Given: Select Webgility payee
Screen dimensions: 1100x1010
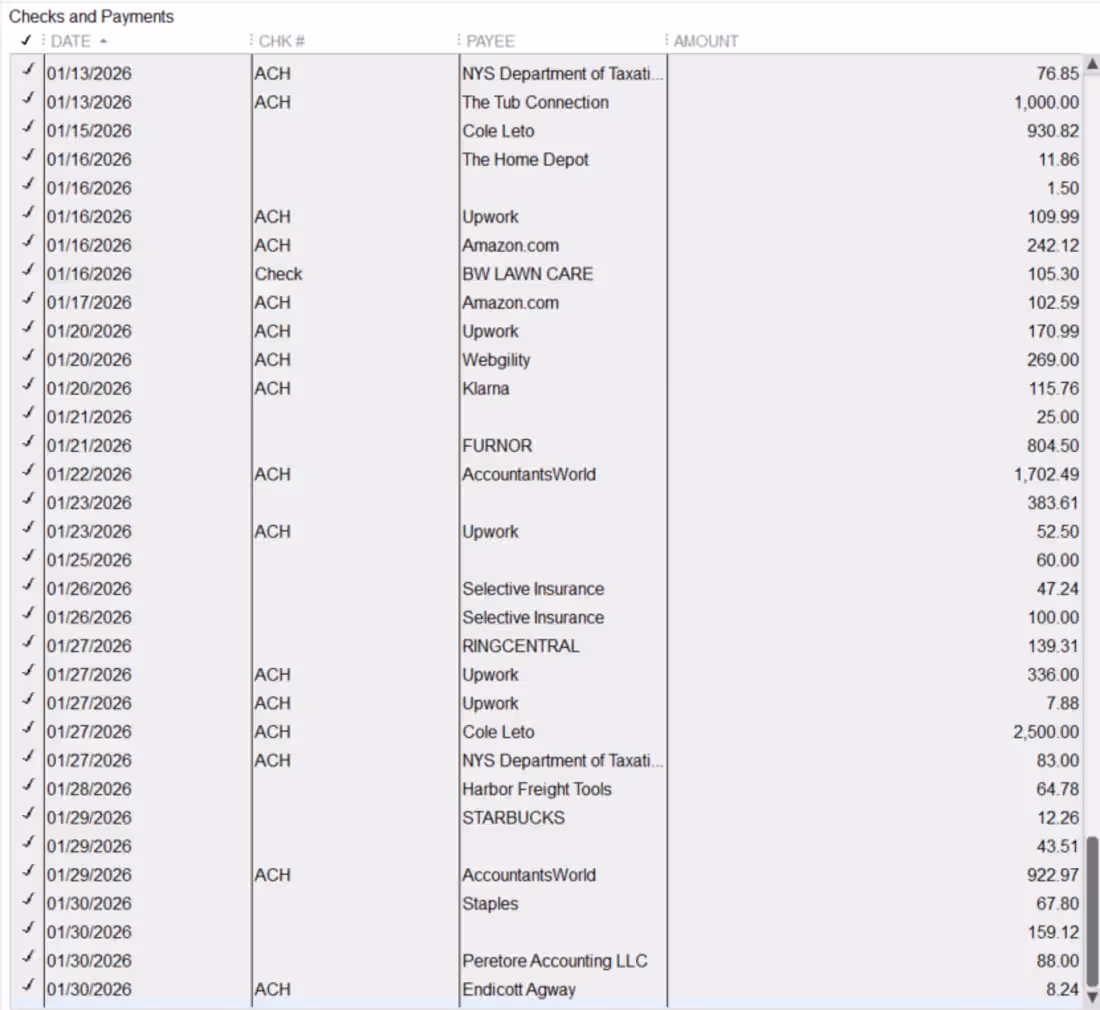Looking at the screenshot, I should [496, 361].
